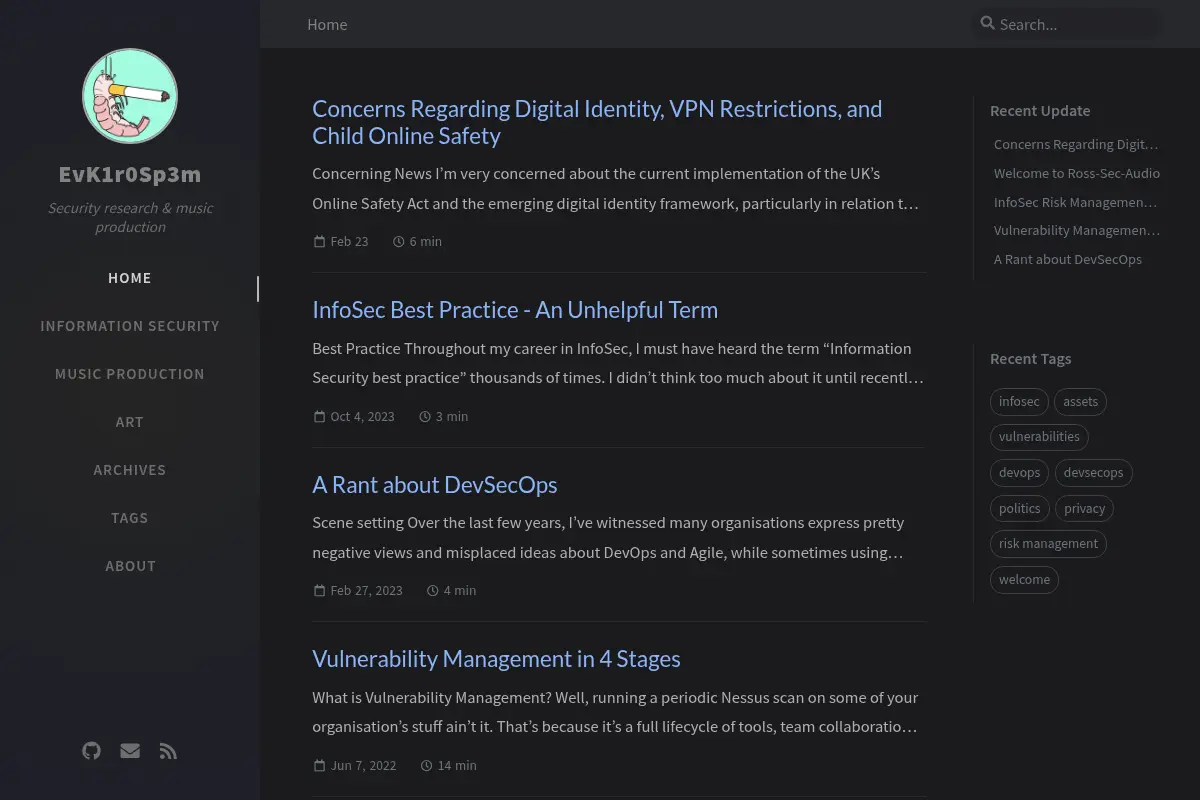
Task: Click the search magnifier icon
Action: click(x=988, y=23)
